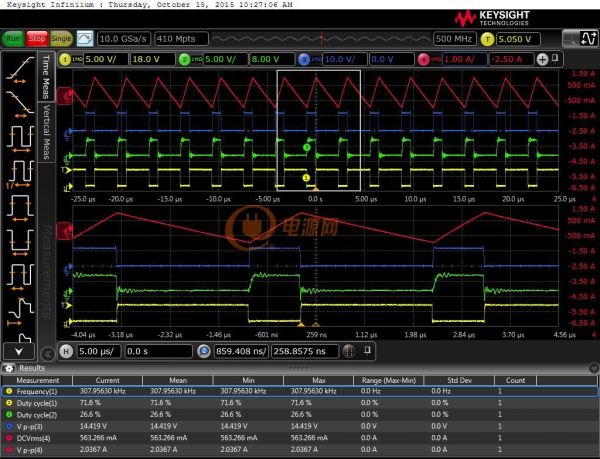This screenshot has height=459, width=600.
Task: Select V p-p(3) results row
Action: pyautogui.click(x=299, y=426)
